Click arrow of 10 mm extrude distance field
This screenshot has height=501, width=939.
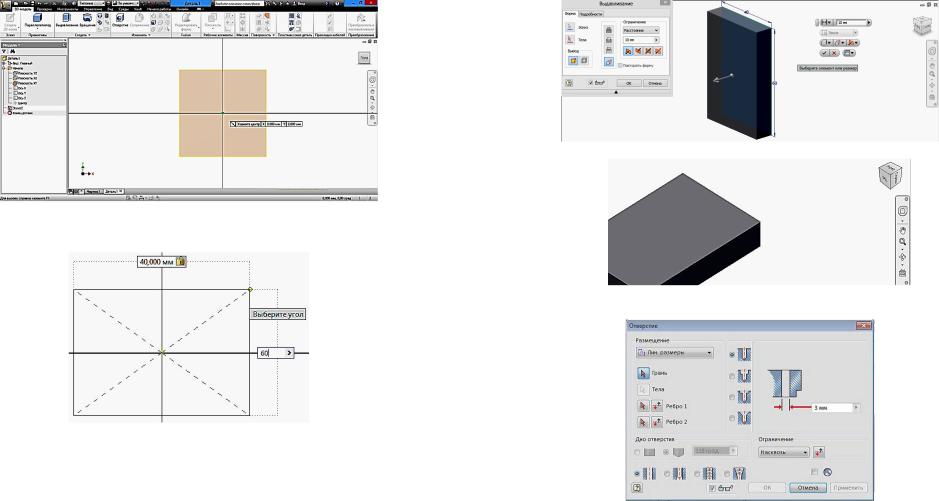(x=656, y=40)
